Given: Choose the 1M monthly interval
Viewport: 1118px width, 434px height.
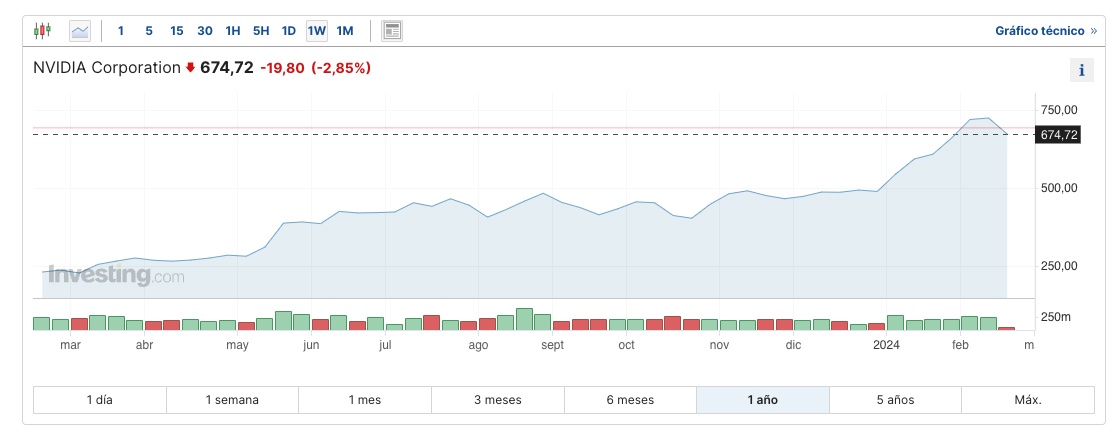Looking at the screenshot, I should 345,31.
